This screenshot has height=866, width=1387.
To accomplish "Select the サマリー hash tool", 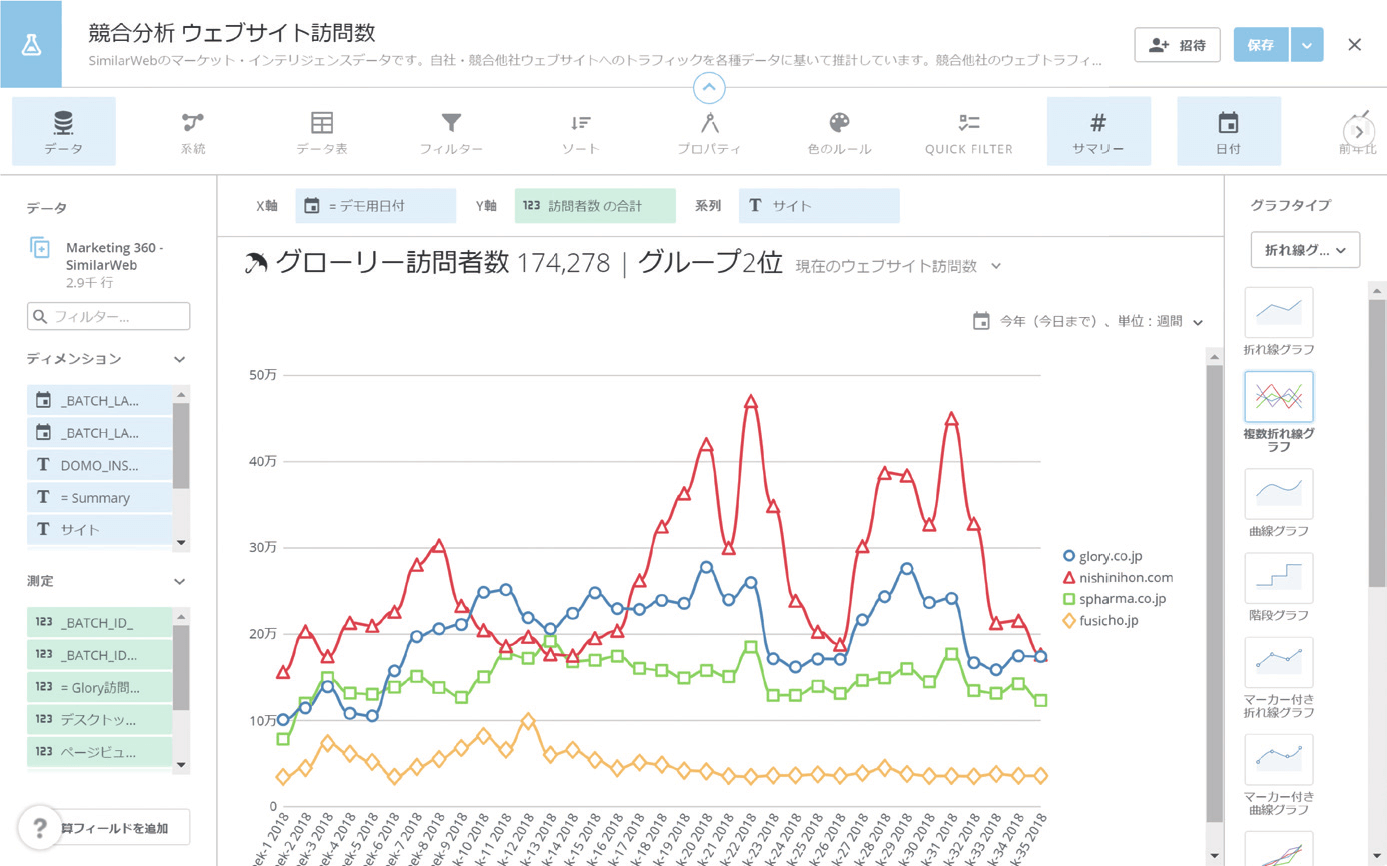I will tap(1098, 131).
